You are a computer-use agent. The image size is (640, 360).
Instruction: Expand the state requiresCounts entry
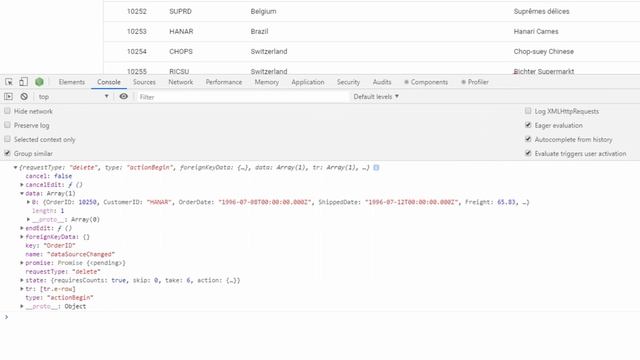coord(22,280)
